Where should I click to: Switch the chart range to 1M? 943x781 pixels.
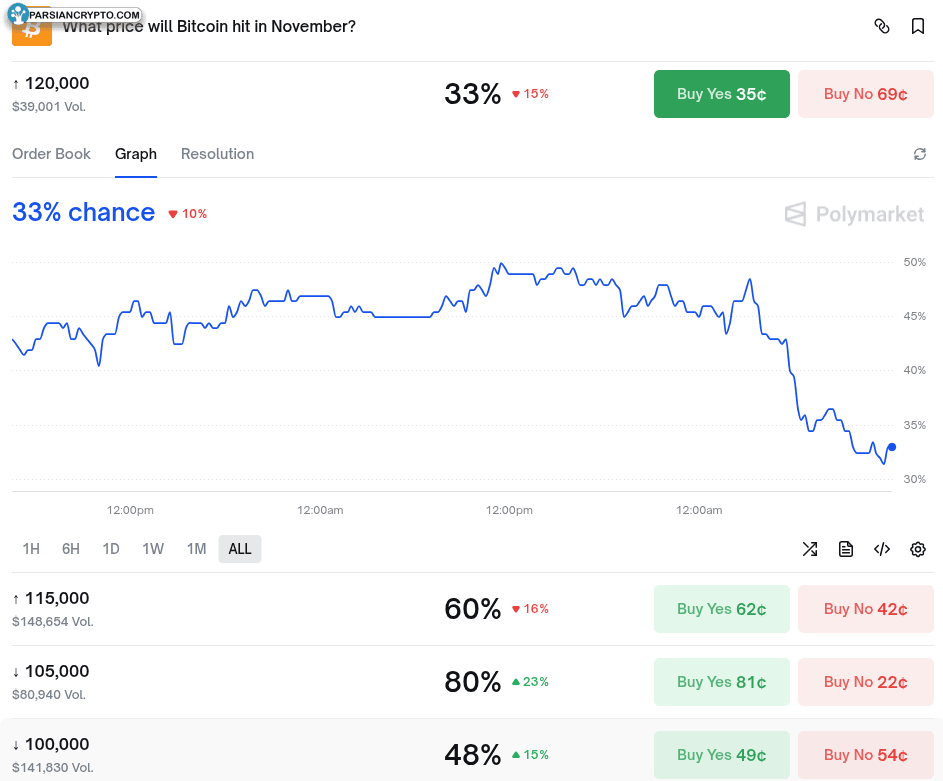(196, 549)
